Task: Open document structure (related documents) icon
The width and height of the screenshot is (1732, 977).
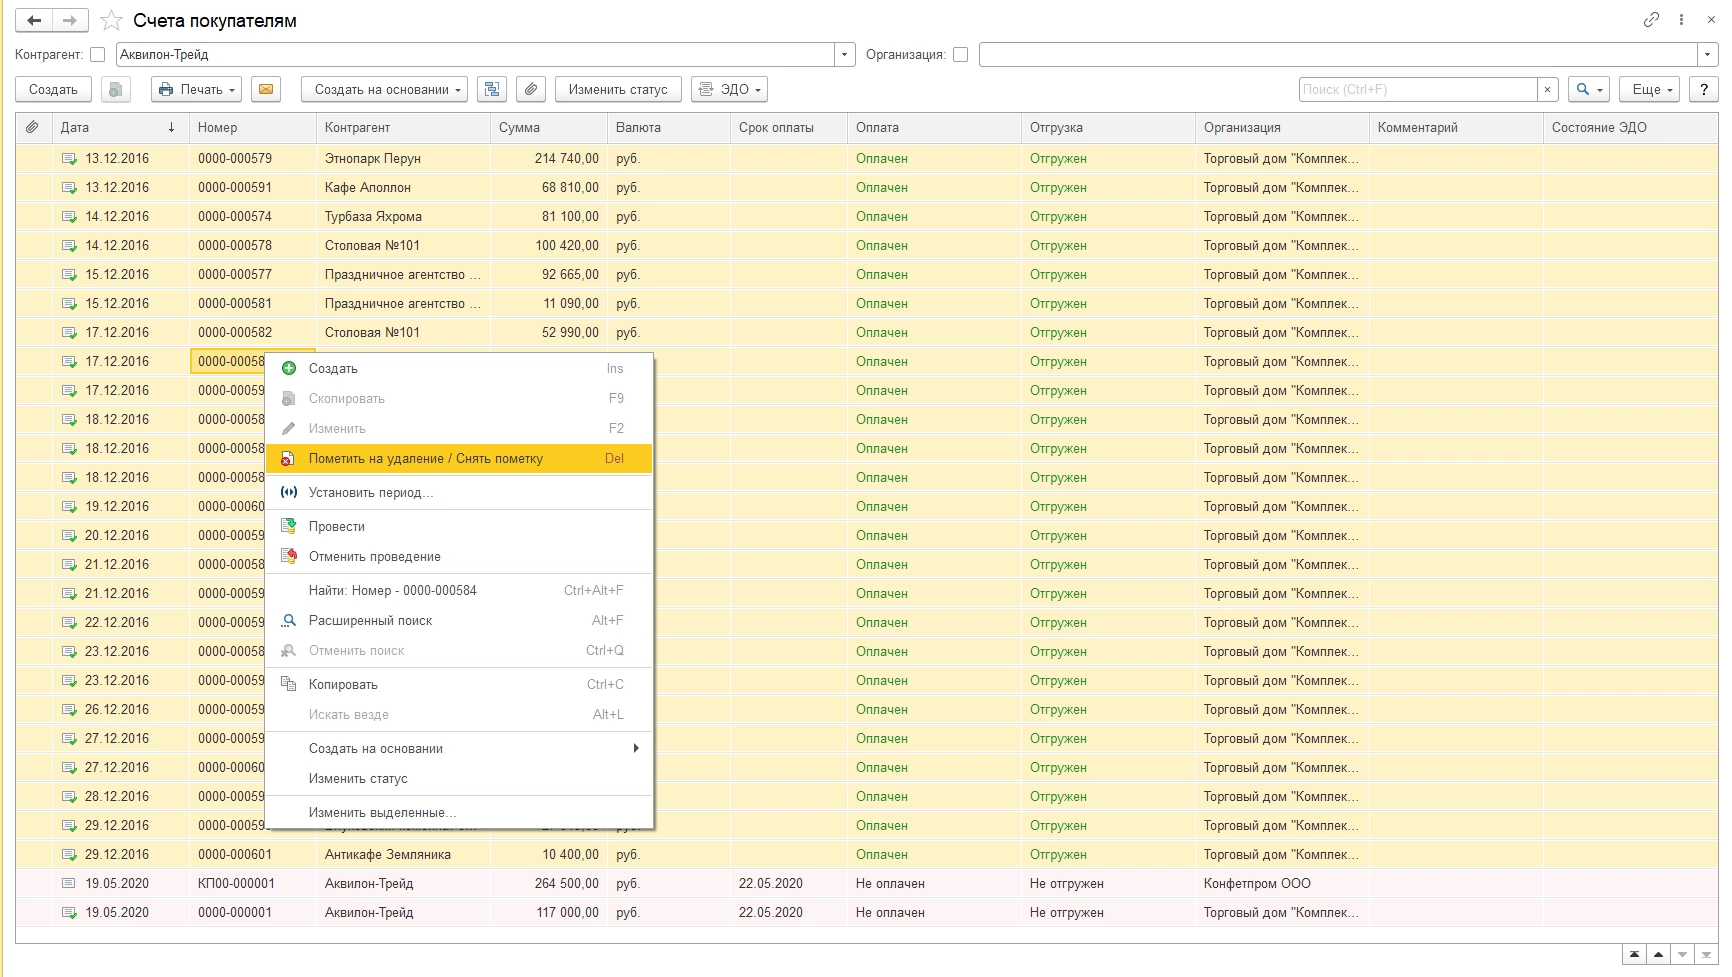Action: (492, 90)
